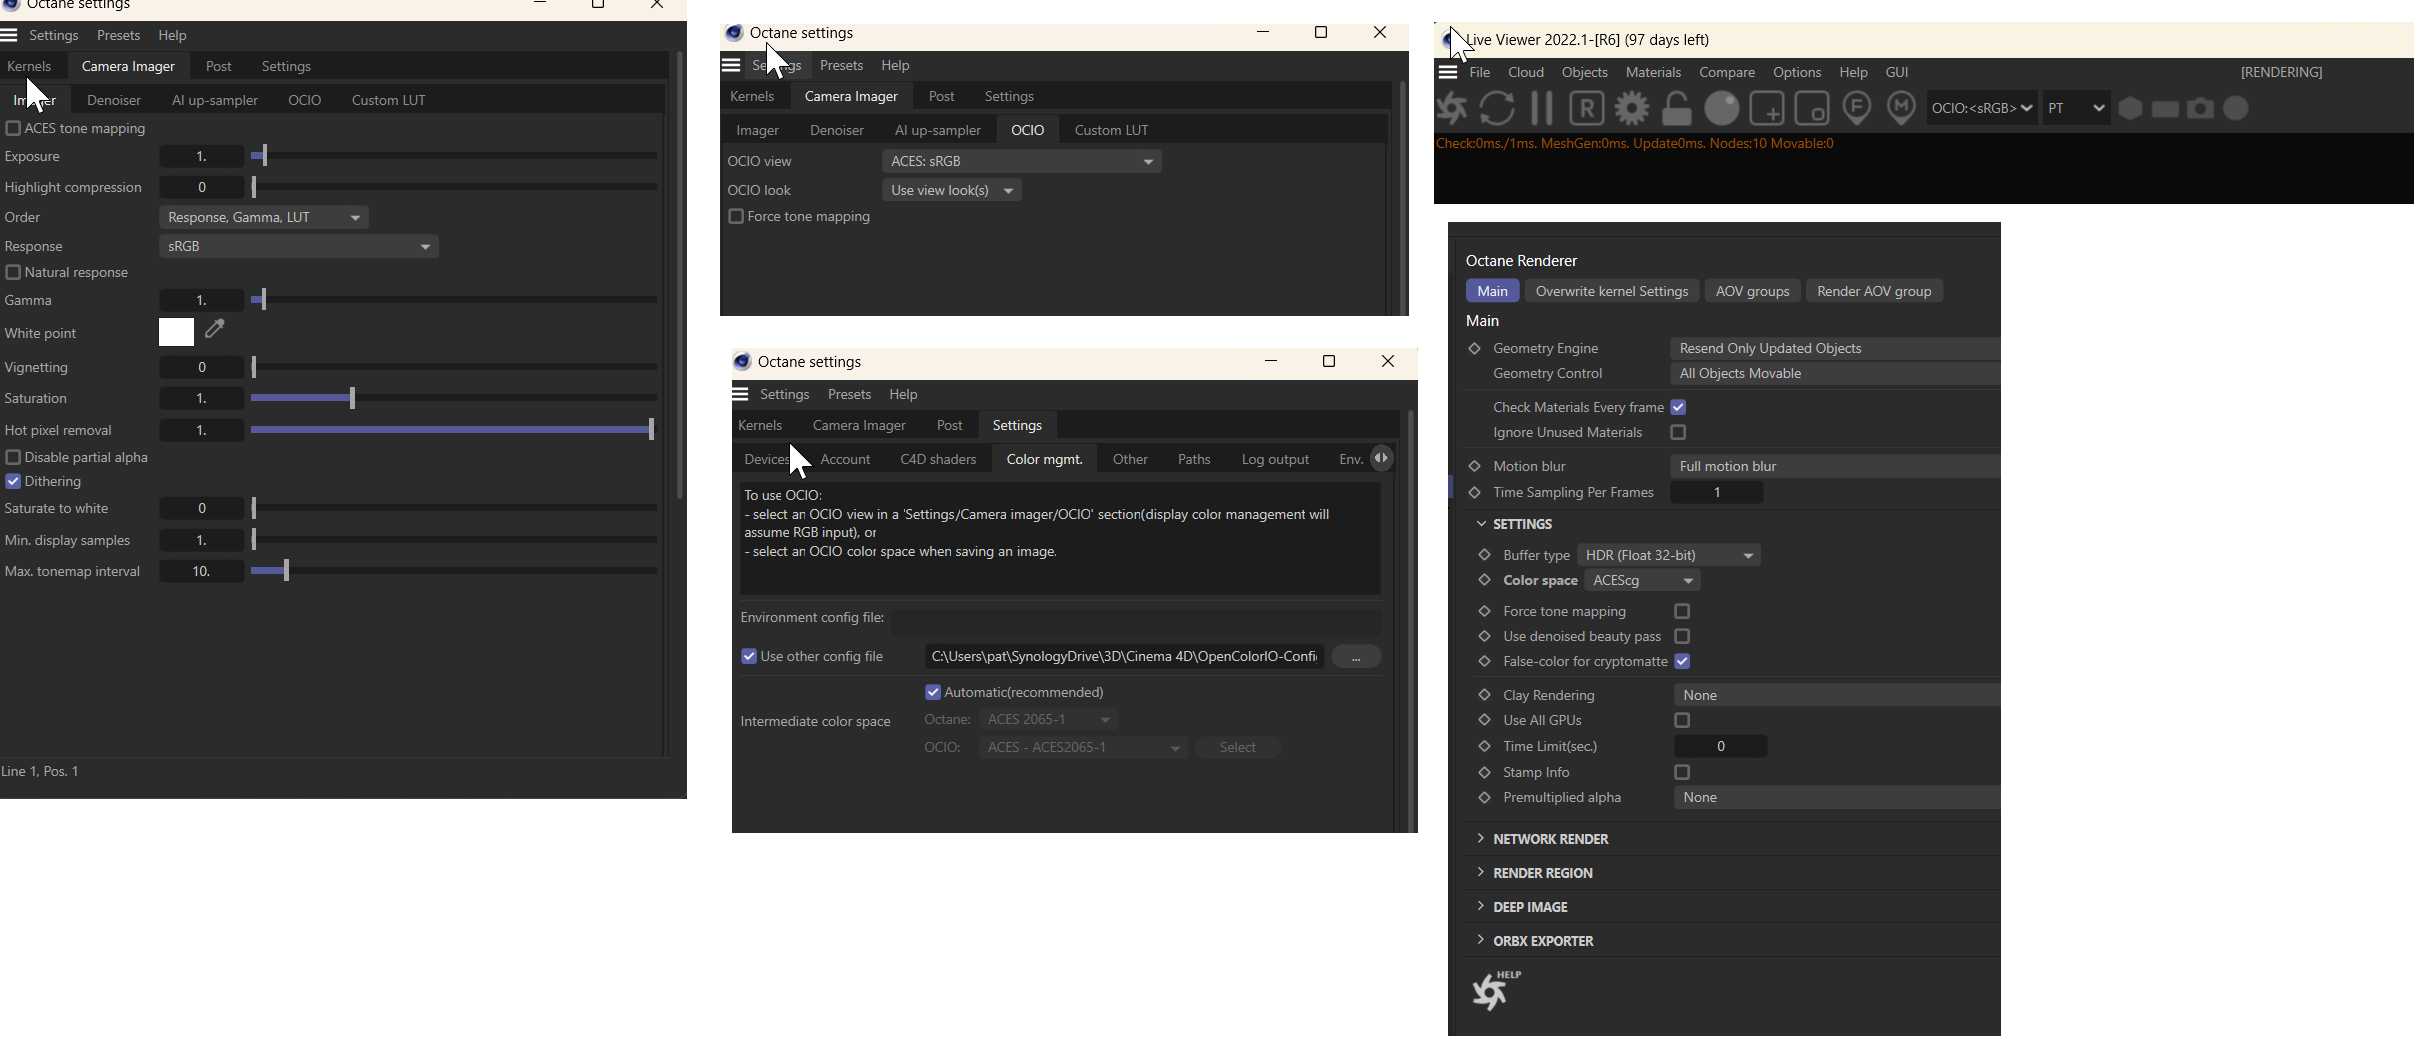This screenshot has width=2436, height=1060.
Task: Click the Octane logo send-scene icon in Live Viewer toolbar
Action: click(1452, 108)
